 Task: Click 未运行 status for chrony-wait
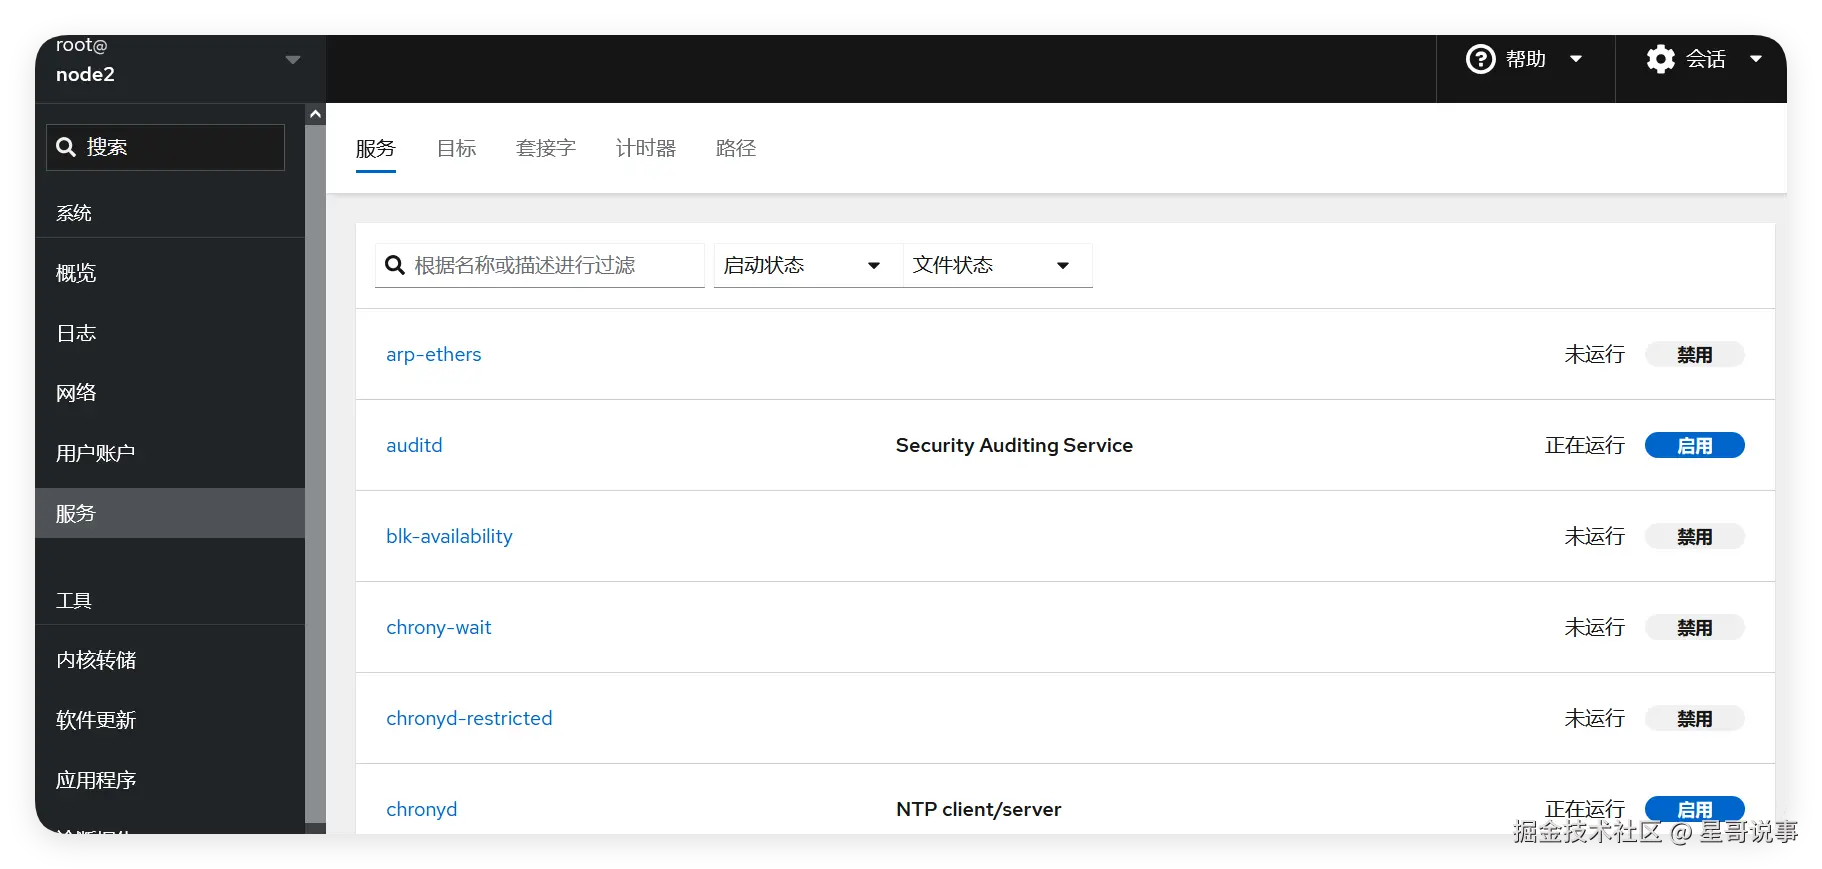tap(1594, 627)
